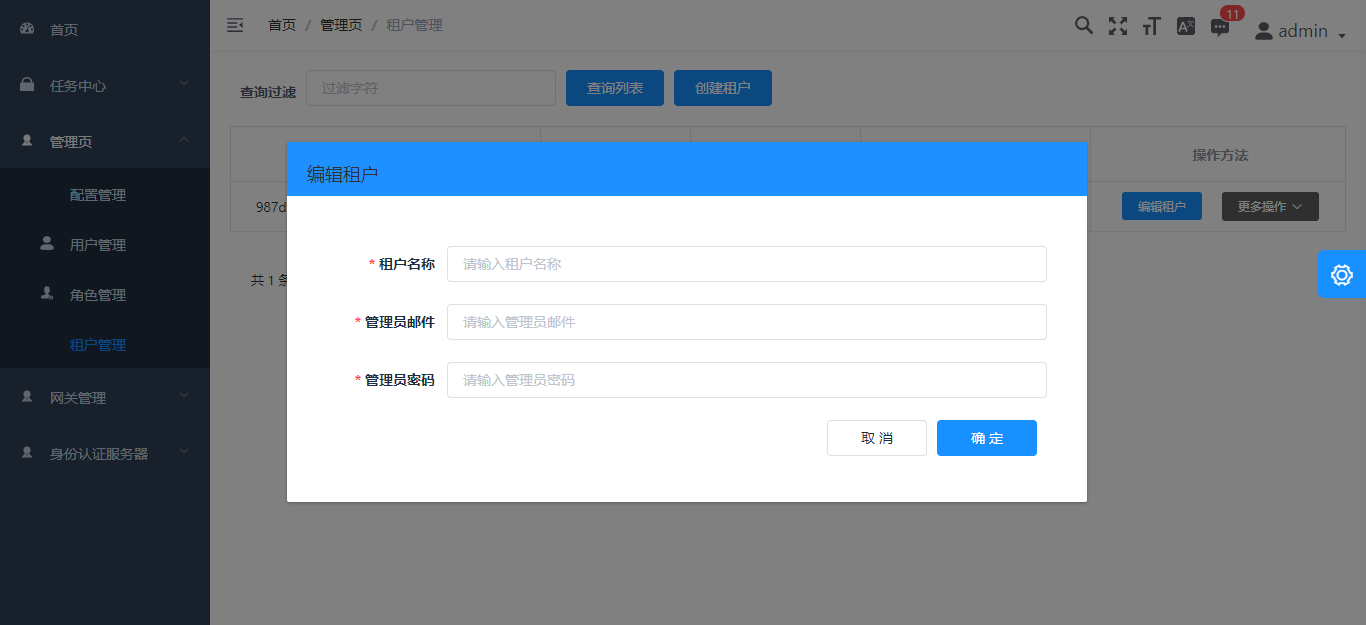1366x625 pixels.
Task: Cancel the edit with 取消
Action: 877,437
